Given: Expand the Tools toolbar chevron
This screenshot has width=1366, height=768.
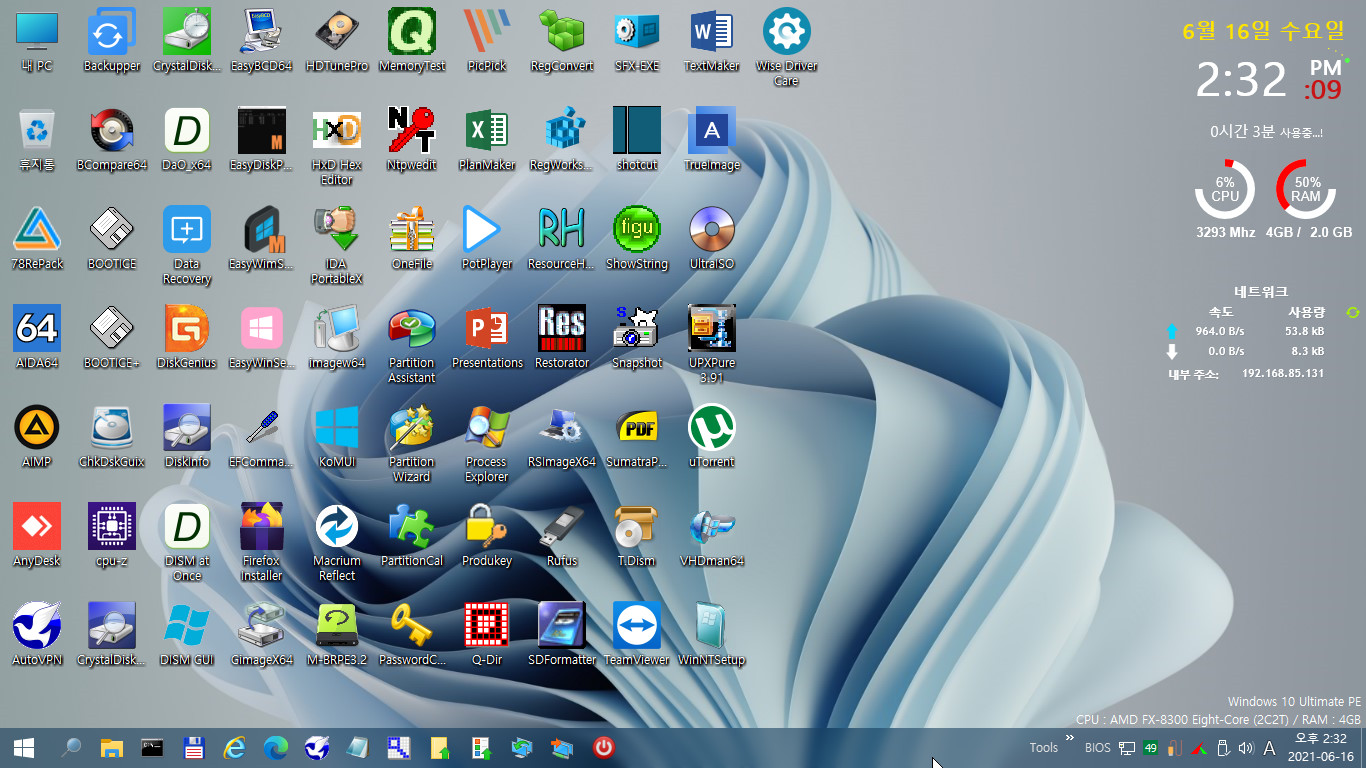Looking at the screenshot, I should pos(1070,739).
